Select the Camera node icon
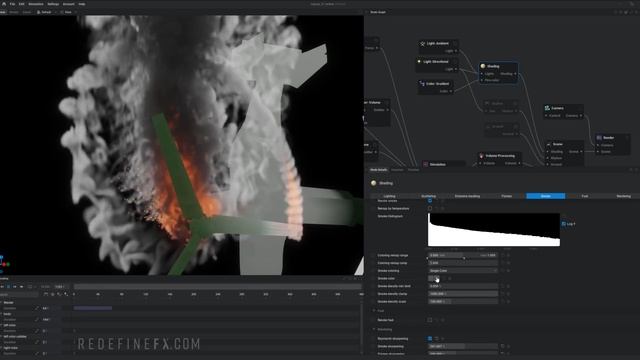Image resolution: width=640 pixels, height=360 pixels. (547, 108)
